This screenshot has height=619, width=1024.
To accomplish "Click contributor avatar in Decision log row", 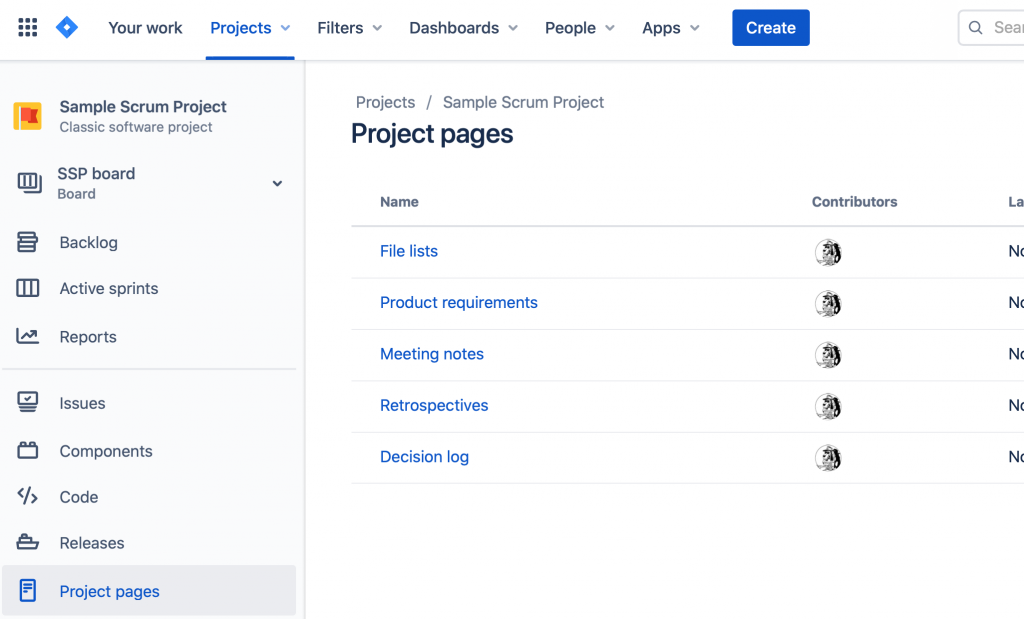I will [828, 458].
